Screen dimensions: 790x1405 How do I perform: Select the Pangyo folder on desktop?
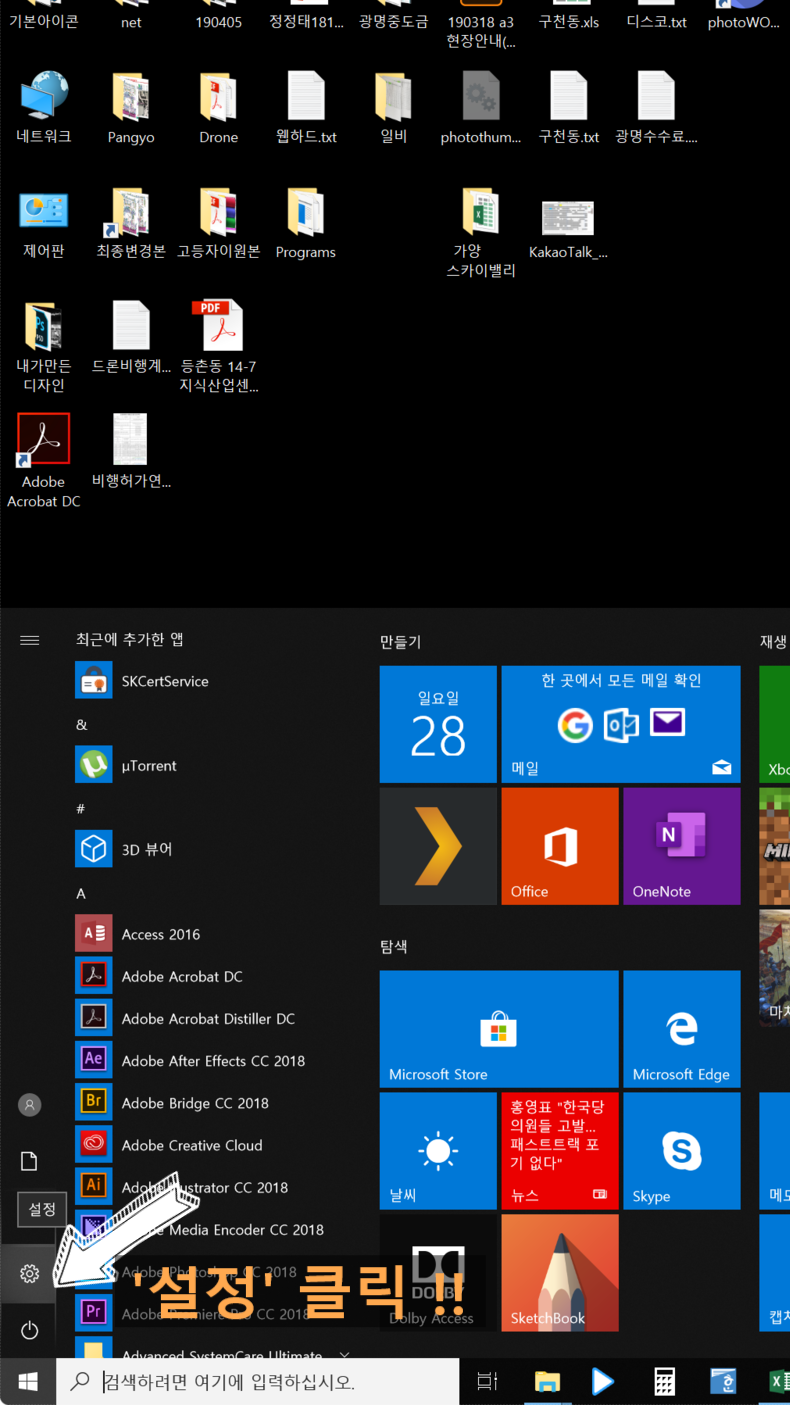click(x=131, y=108)
